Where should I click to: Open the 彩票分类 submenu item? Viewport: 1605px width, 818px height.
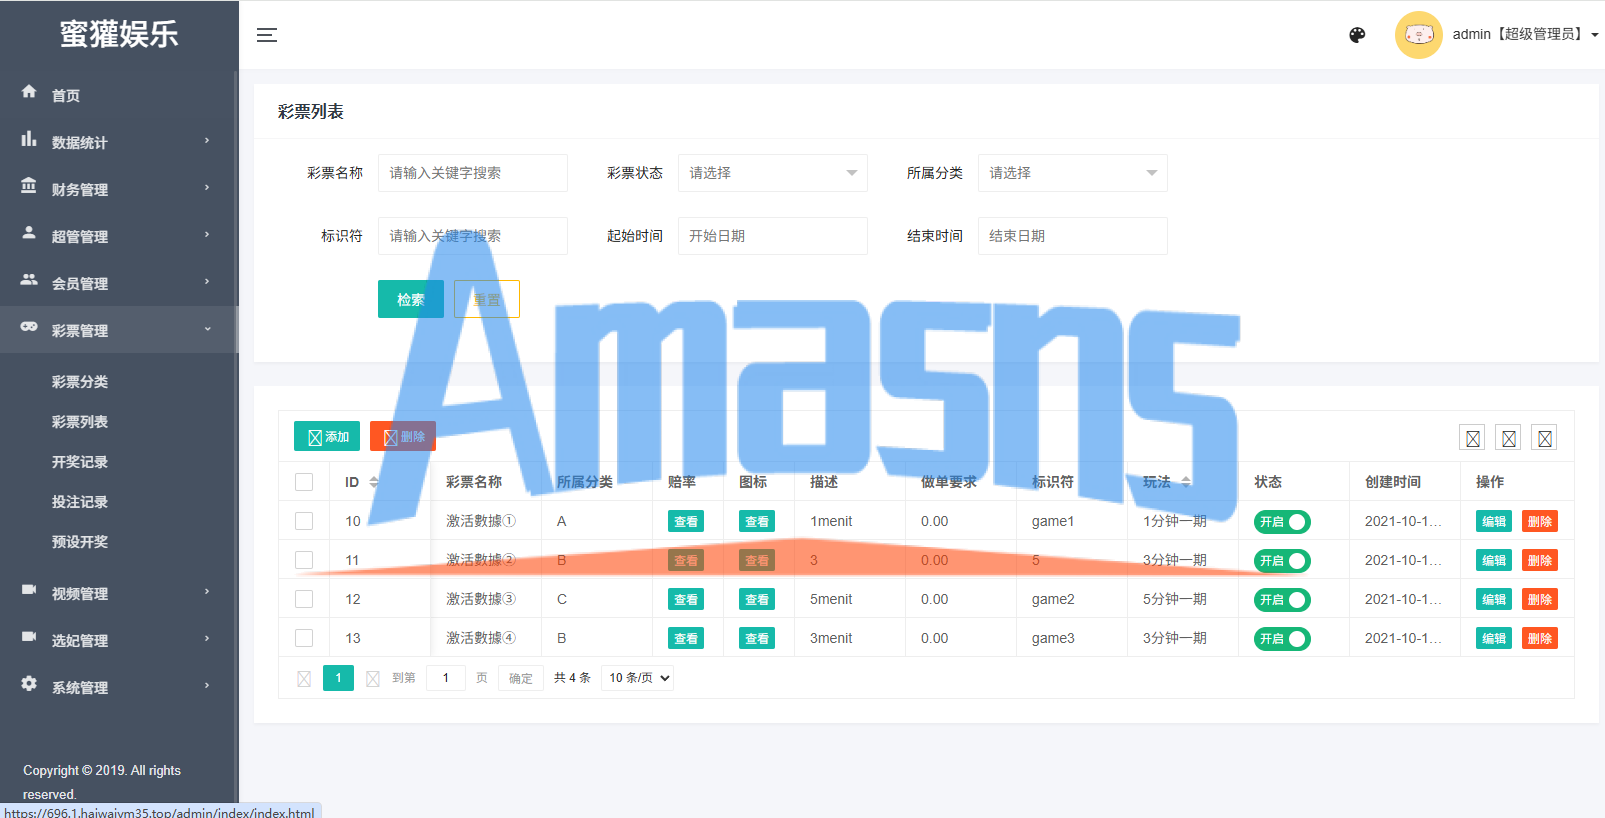click(80, 382)
